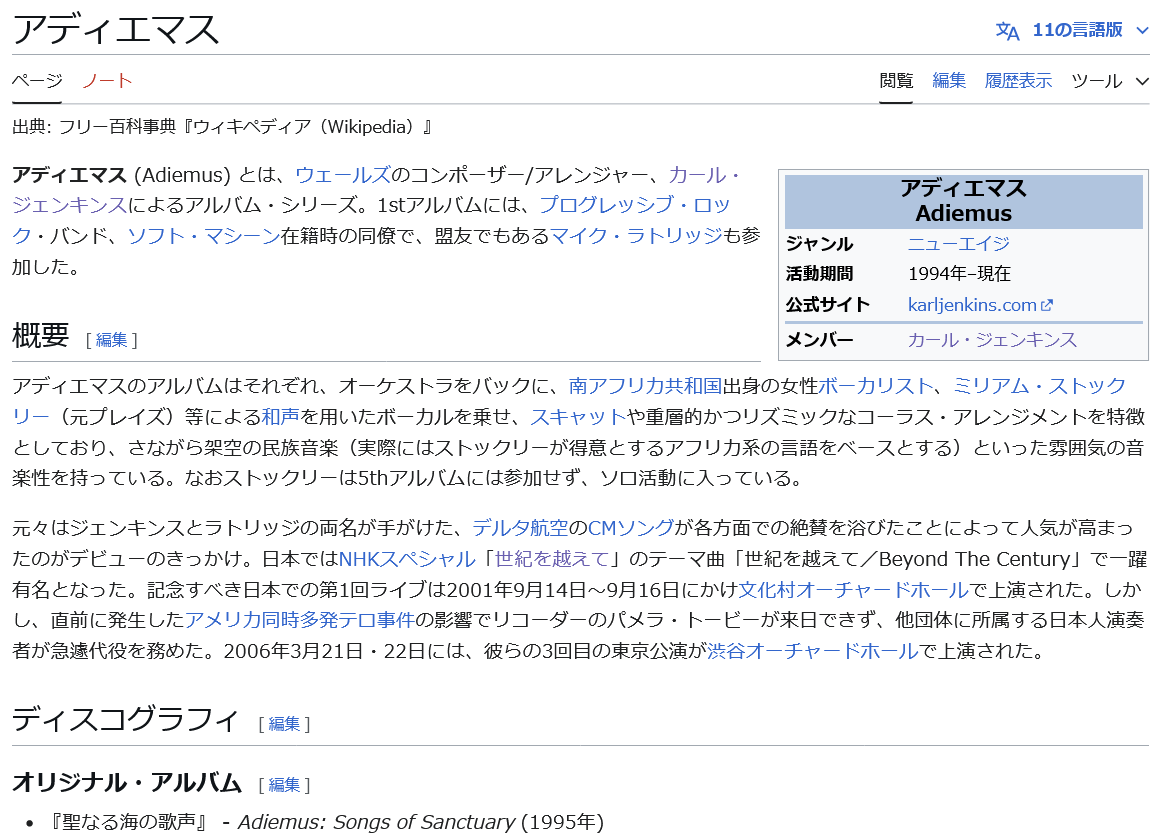1161x837 pixels.
Task: Expand the ツール menu
Action: (1109, 81)
